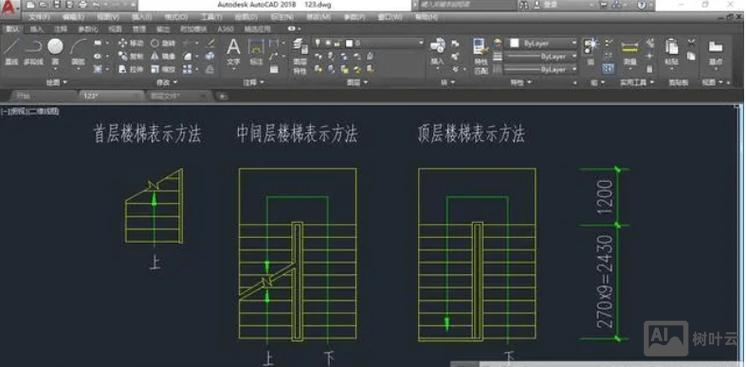Switch to the 输出 ribbon tab
The height and width of the screenshot is (367, 746).
(163, 29)
